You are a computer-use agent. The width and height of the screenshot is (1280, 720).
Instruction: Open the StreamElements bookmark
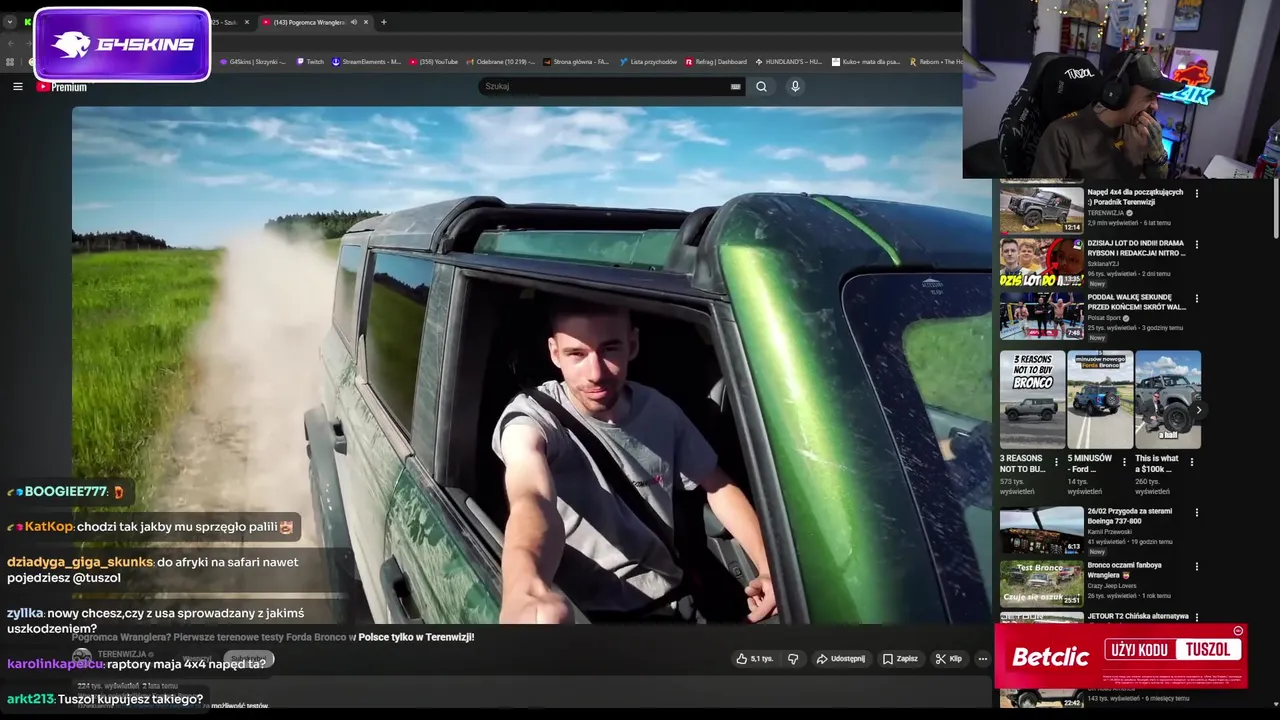pyautogui.click(x=367, y=62)
